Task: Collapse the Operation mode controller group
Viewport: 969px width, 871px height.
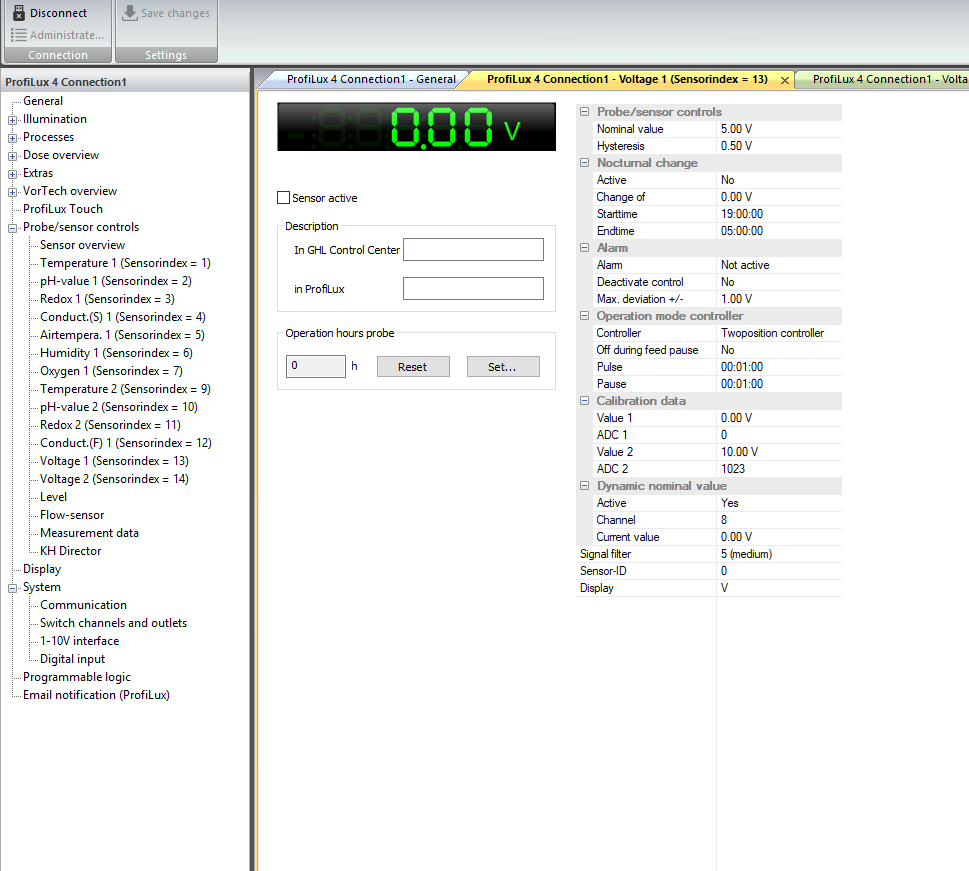Action: [x=584, y=315]
